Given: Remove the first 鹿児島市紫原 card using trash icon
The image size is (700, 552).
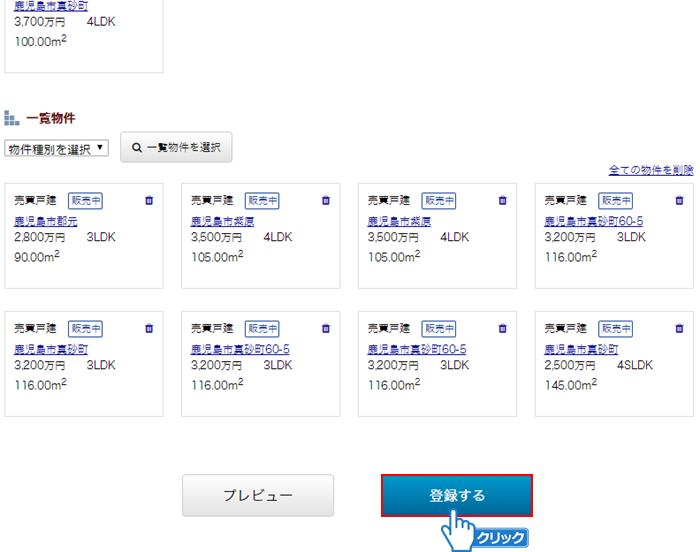Looking at the screenshot, I should click(326, 200).
